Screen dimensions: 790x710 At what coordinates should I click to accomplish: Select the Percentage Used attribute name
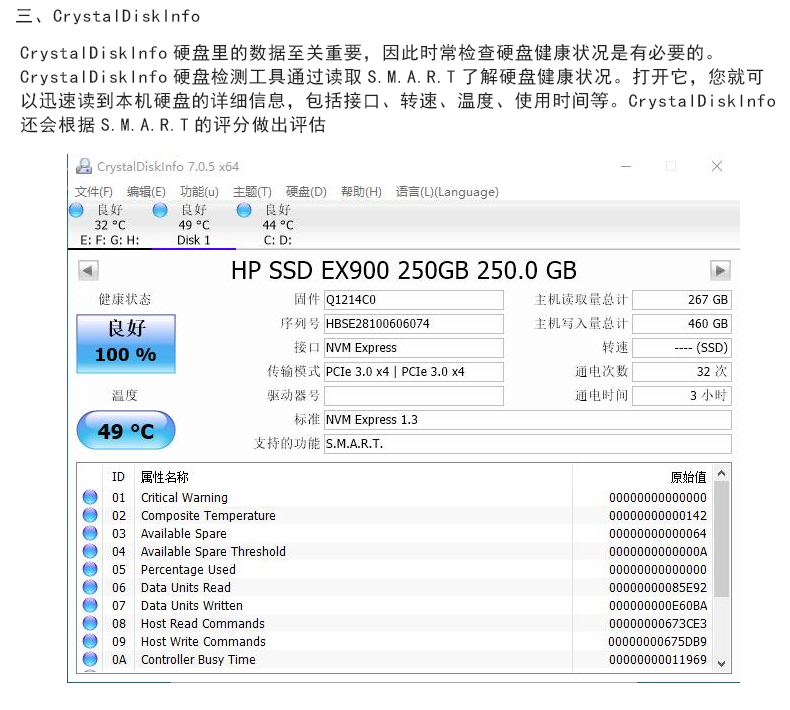pyautogui.click(x=188, y=570)
